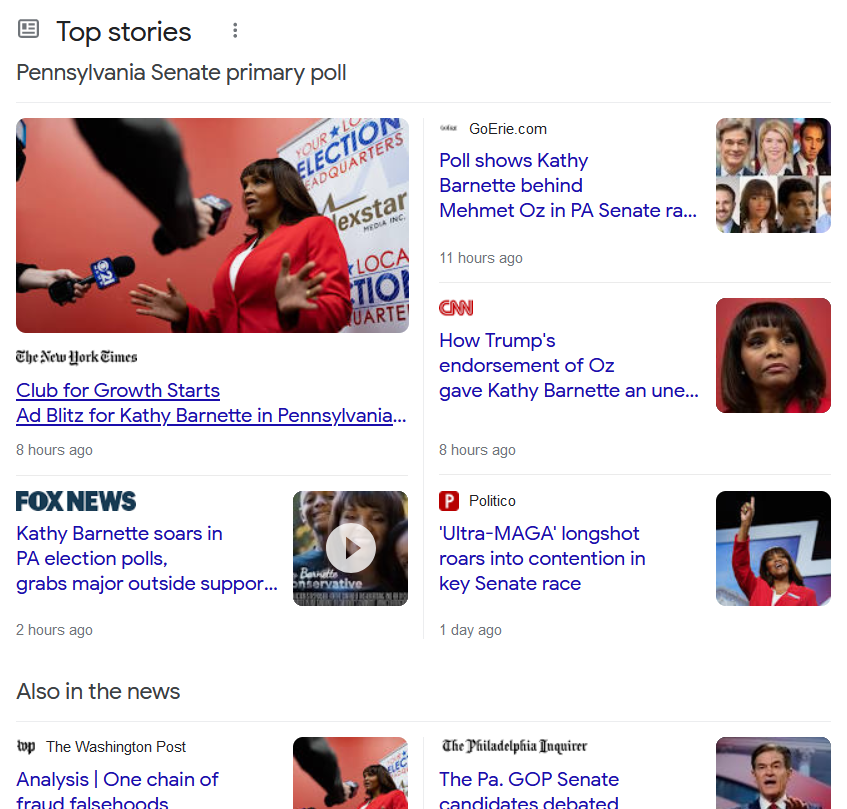Open the 'Ultra-MAGA' longshot Politico article

tap(542, 558)
